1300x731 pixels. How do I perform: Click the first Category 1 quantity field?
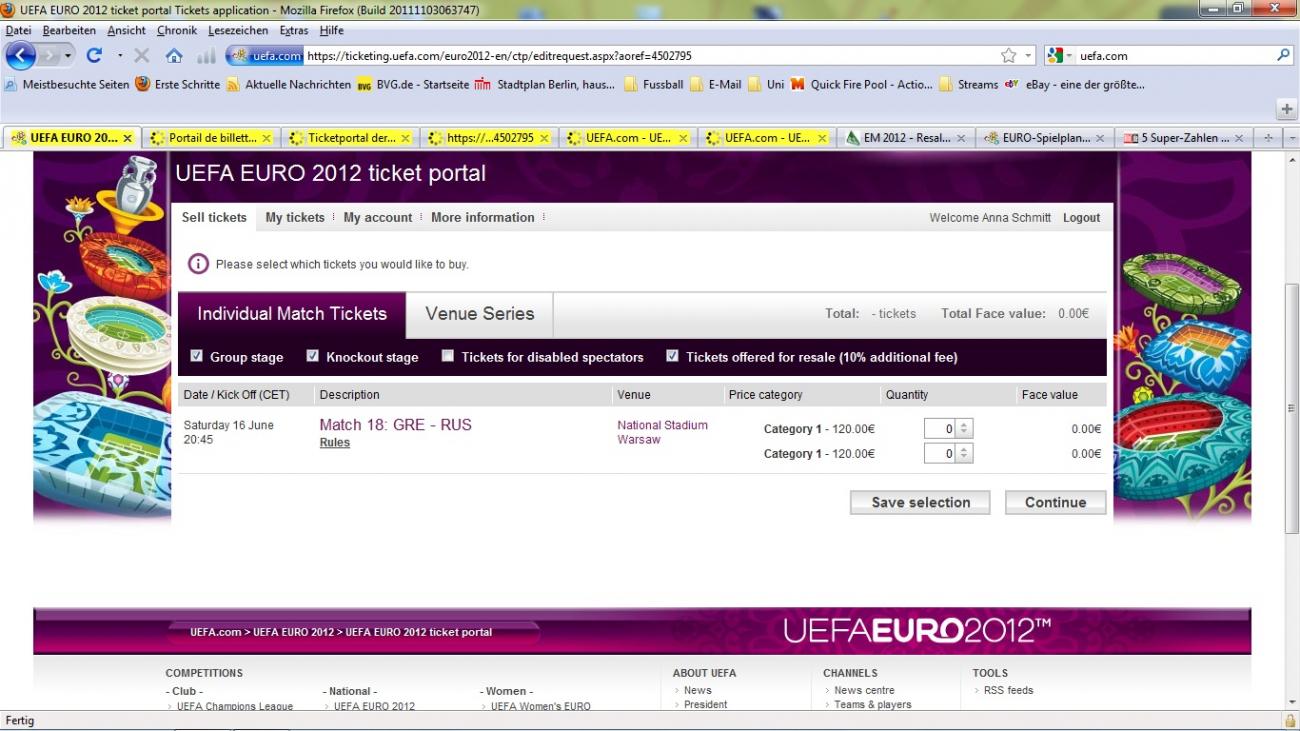[x=940, y=429]
